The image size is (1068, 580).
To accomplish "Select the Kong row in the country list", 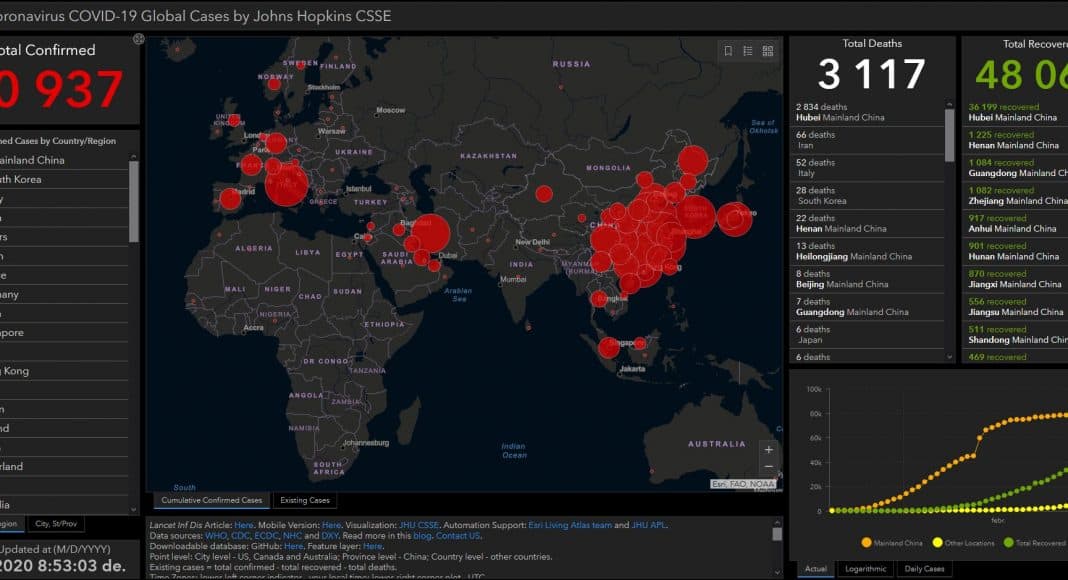I will point(64,371).
